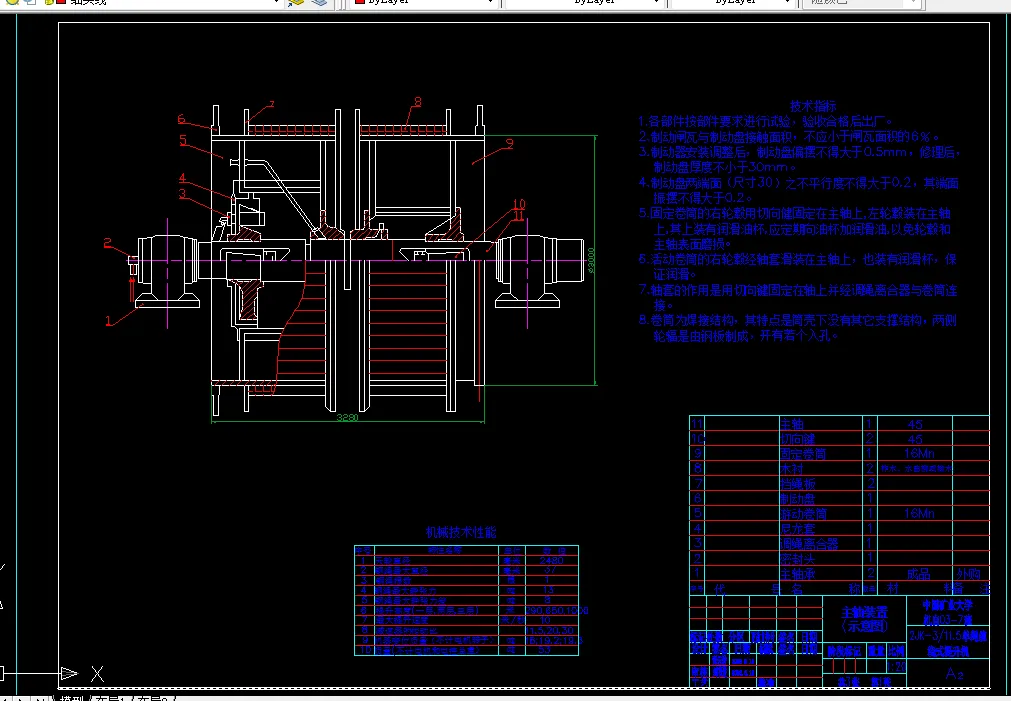Select the red callout number 10 on the drawing

(x=519, y=204)
